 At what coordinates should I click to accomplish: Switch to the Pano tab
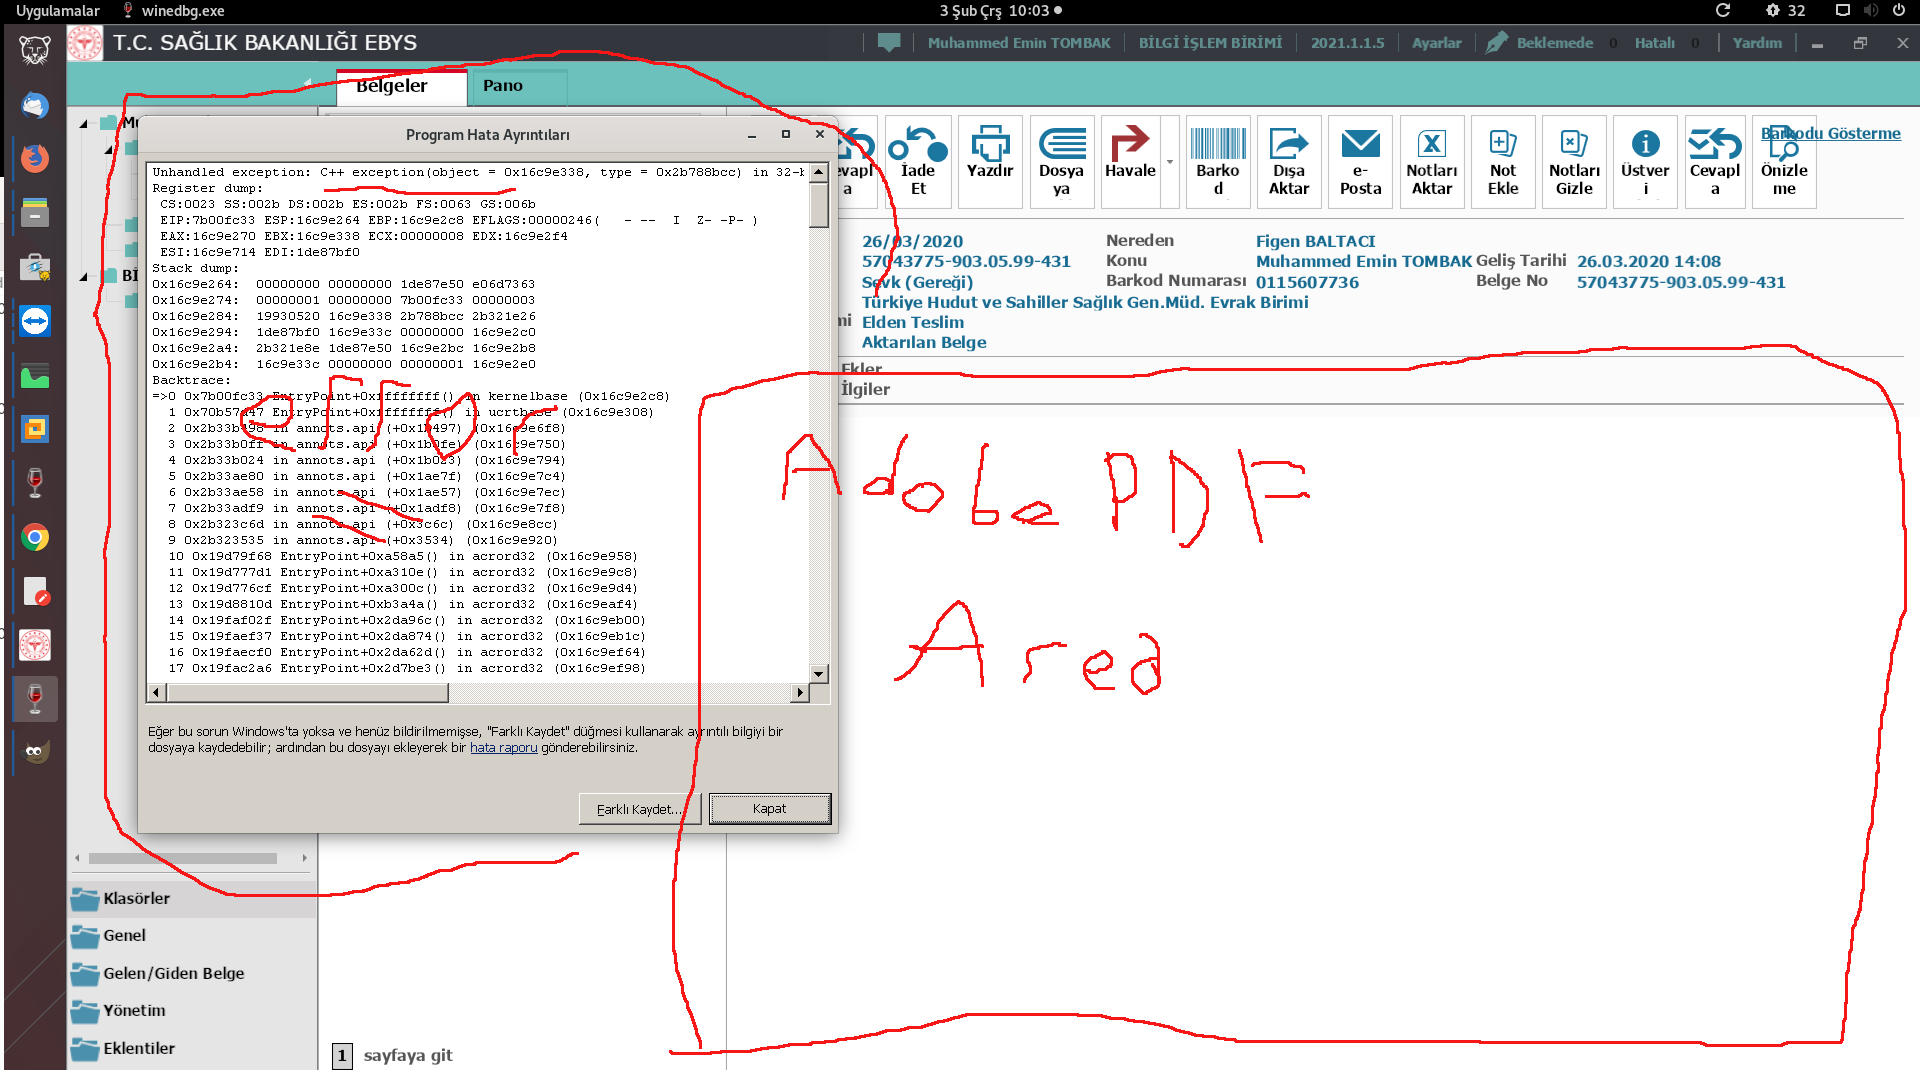(x=503, y=86)
